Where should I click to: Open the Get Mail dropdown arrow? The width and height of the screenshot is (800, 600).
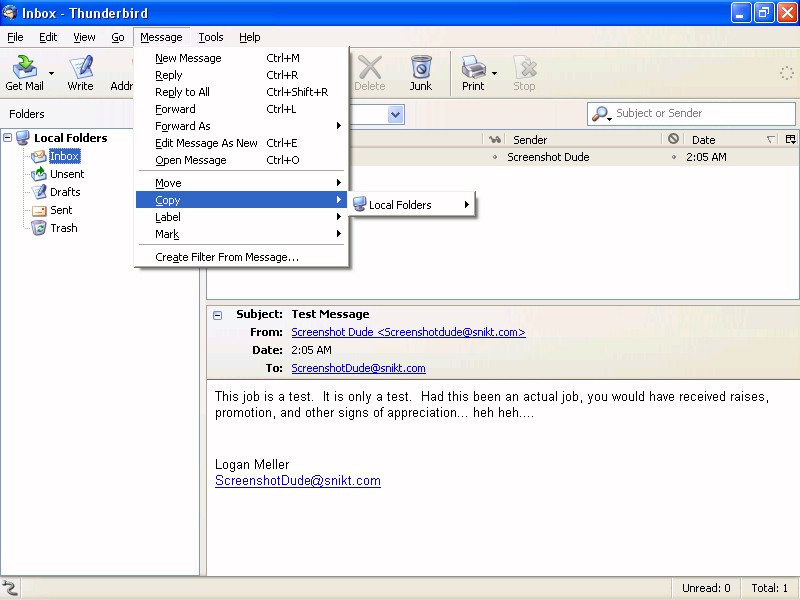[51, 73]
